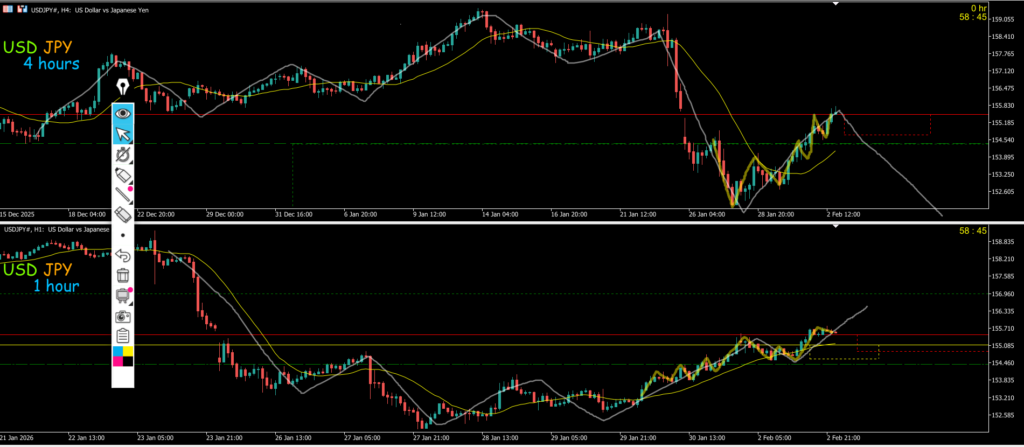Click the camera screenshot icon

pyautogui.click(x=123, y=315)
